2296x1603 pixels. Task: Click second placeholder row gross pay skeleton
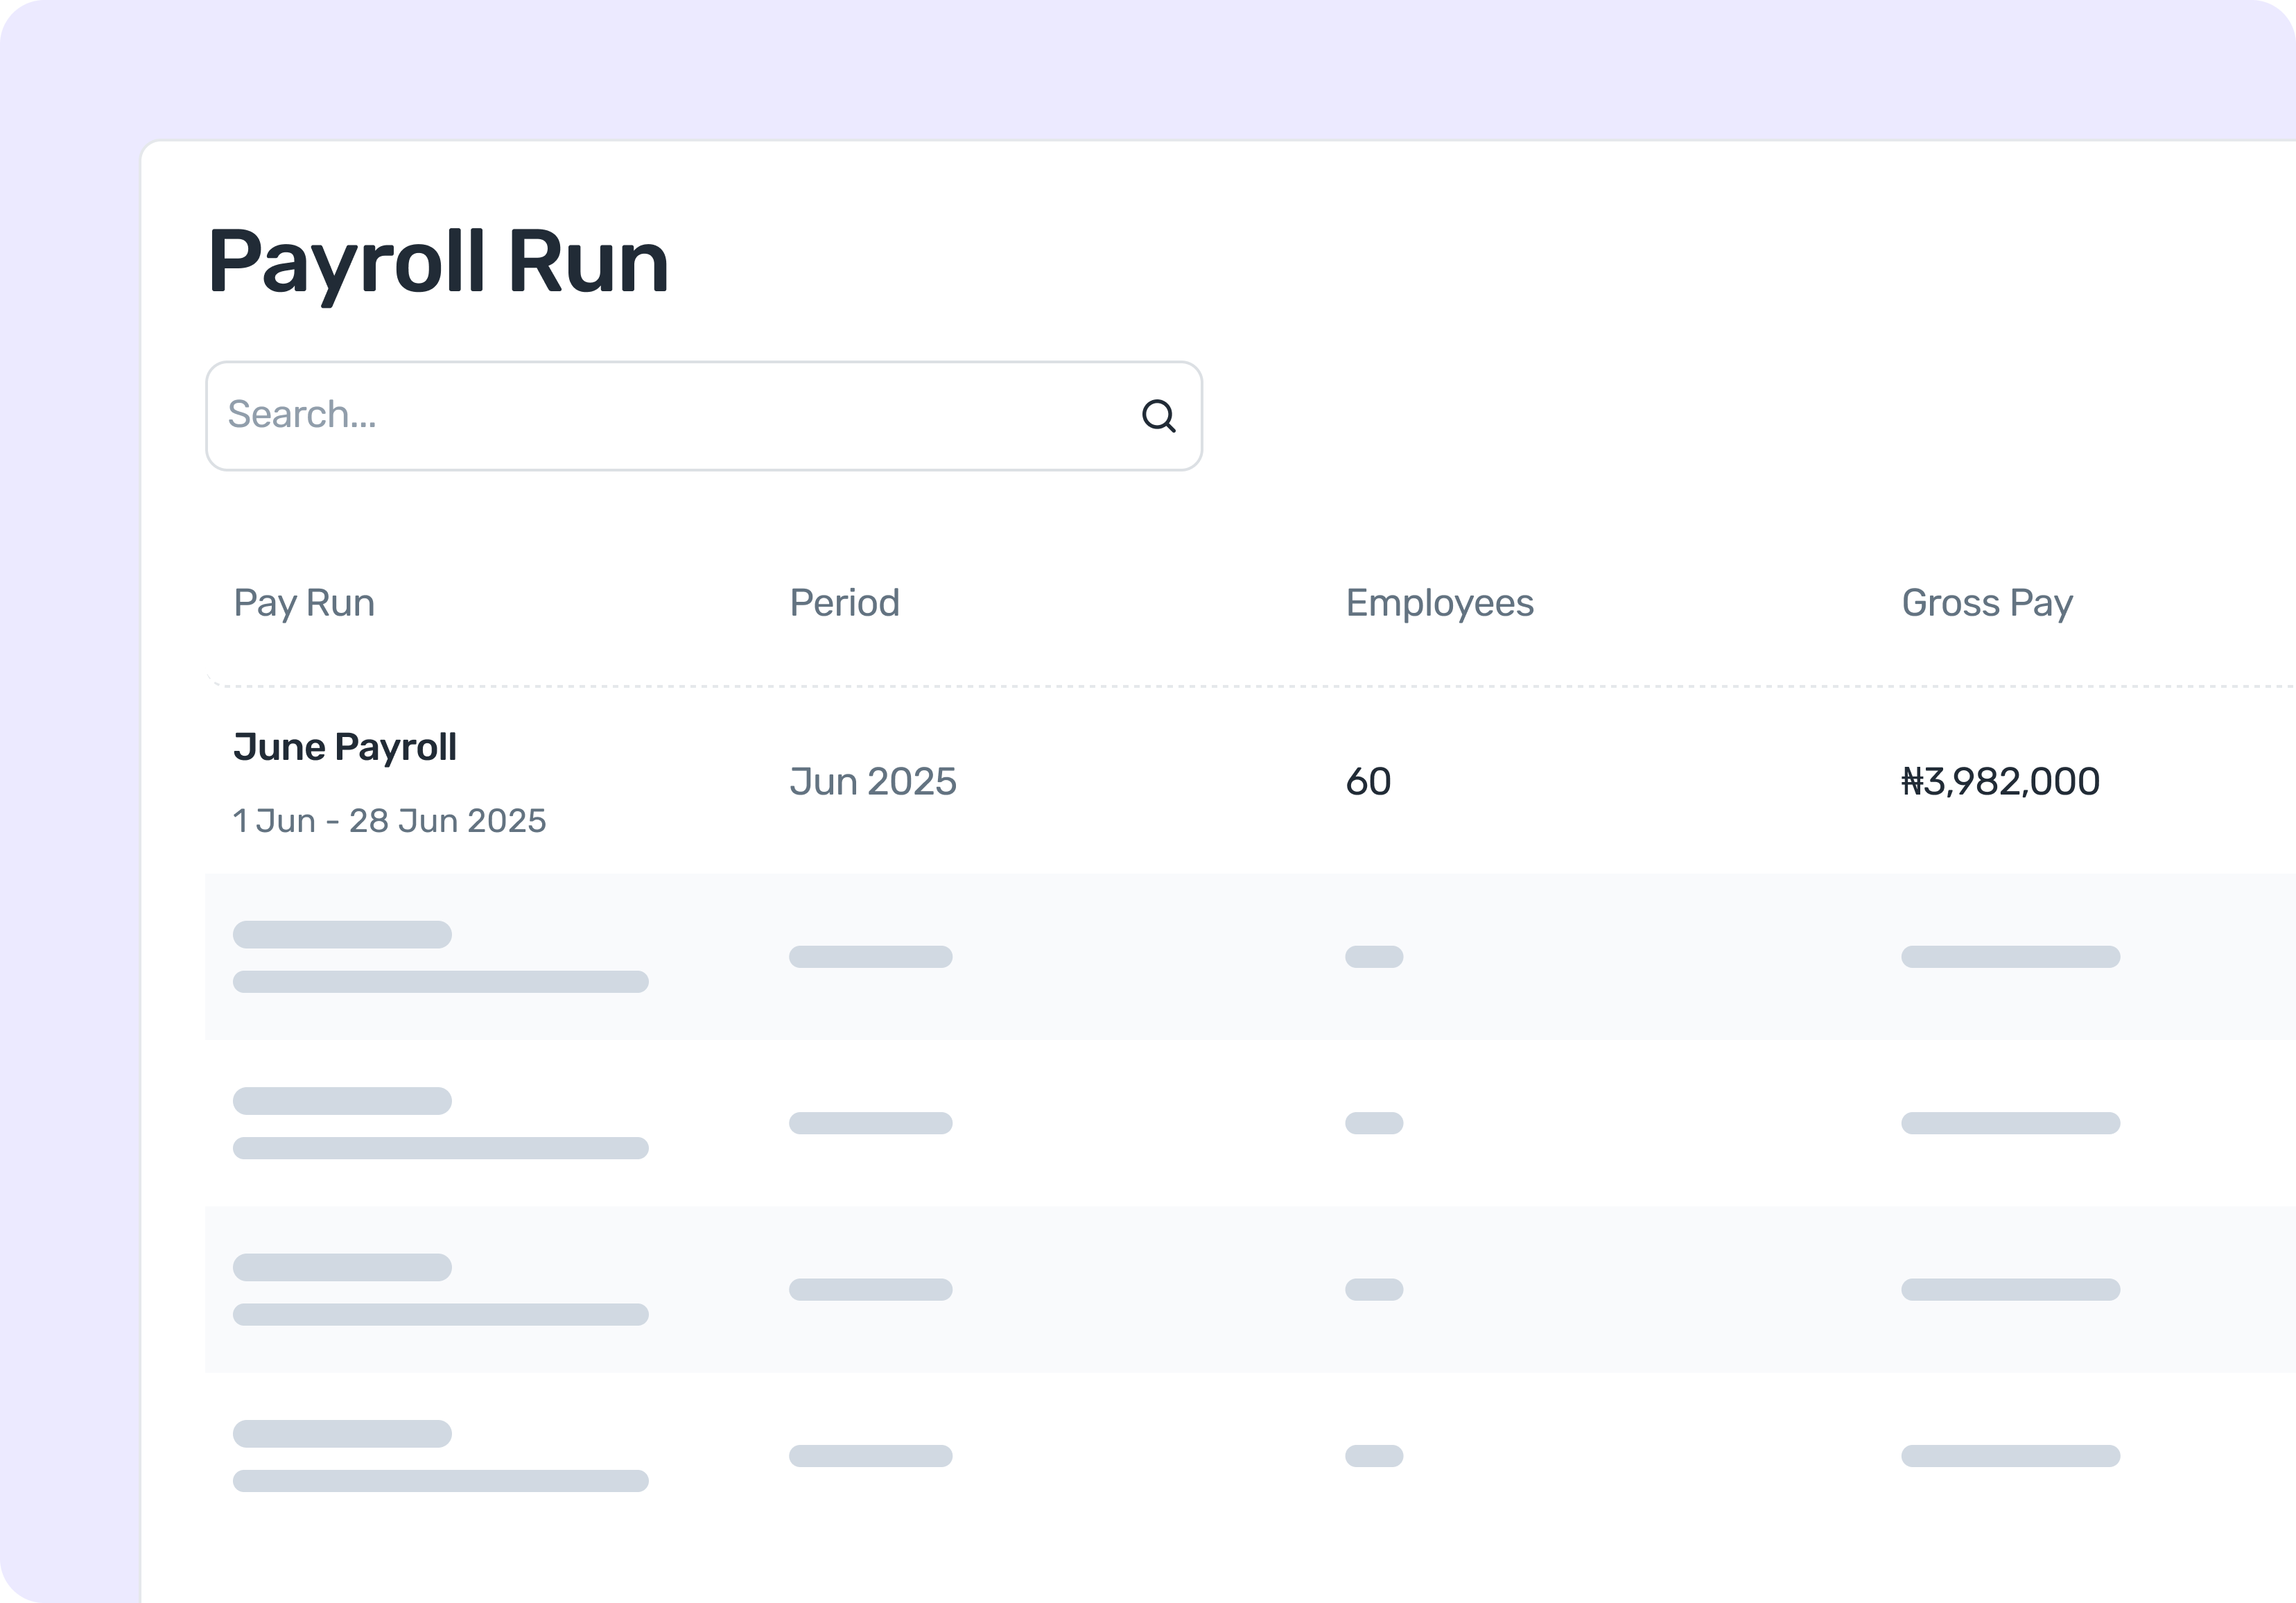pos(2010,1123)
